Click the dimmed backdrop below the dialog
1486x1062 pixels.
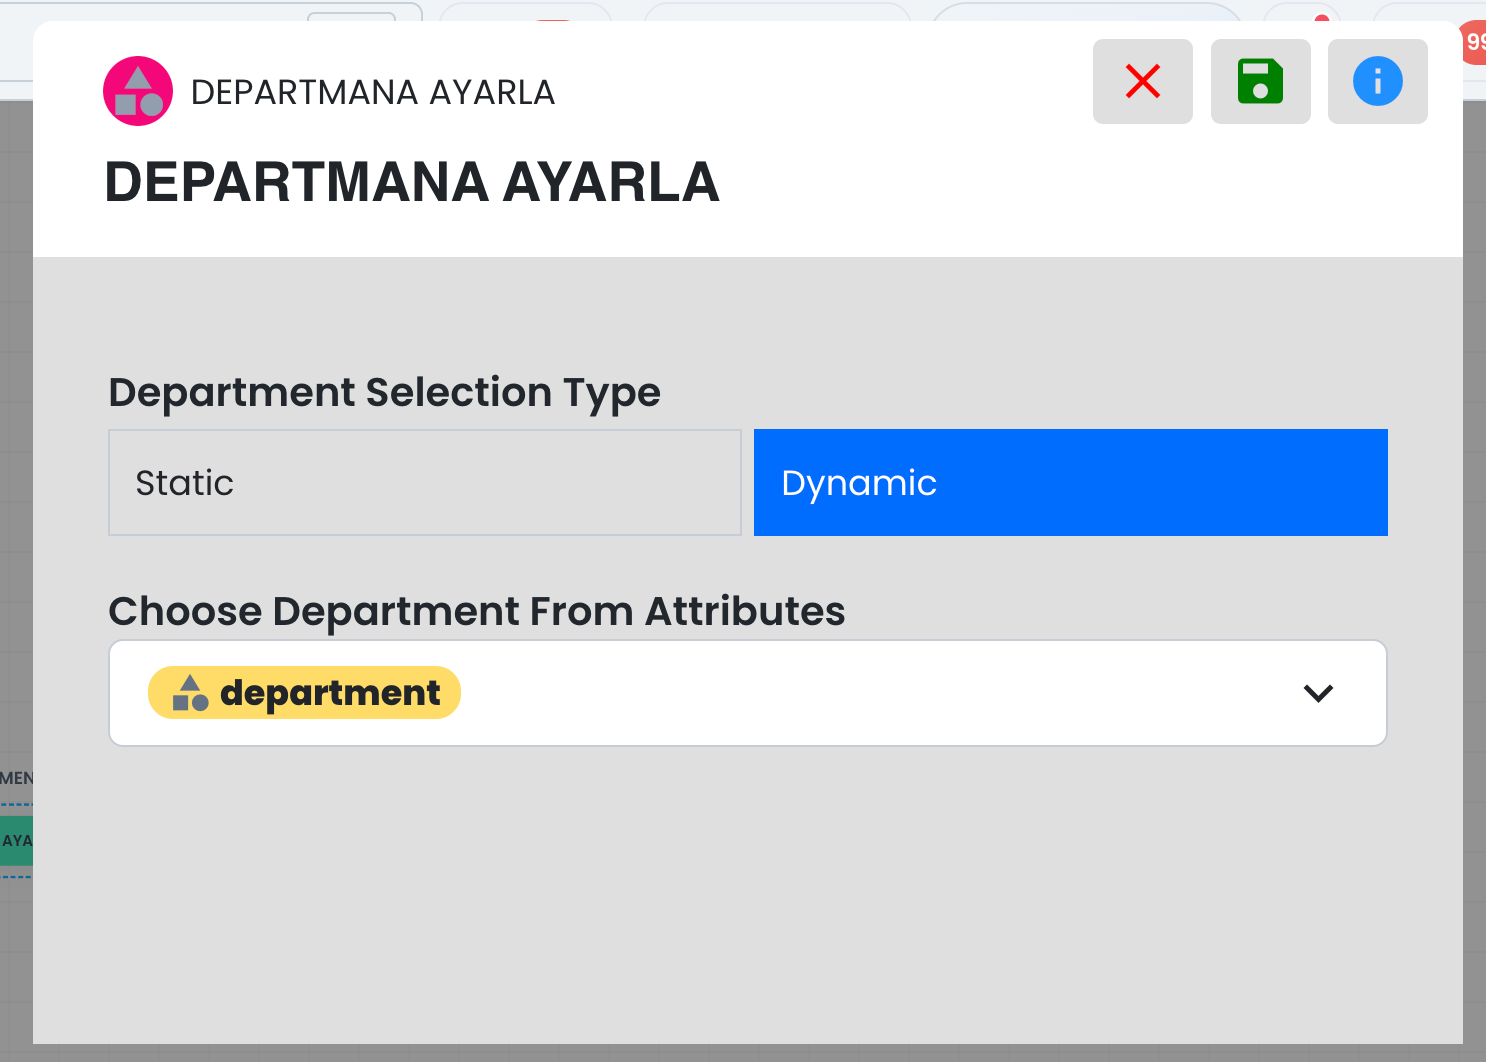pyautogui.click(x=740, y=1053)
